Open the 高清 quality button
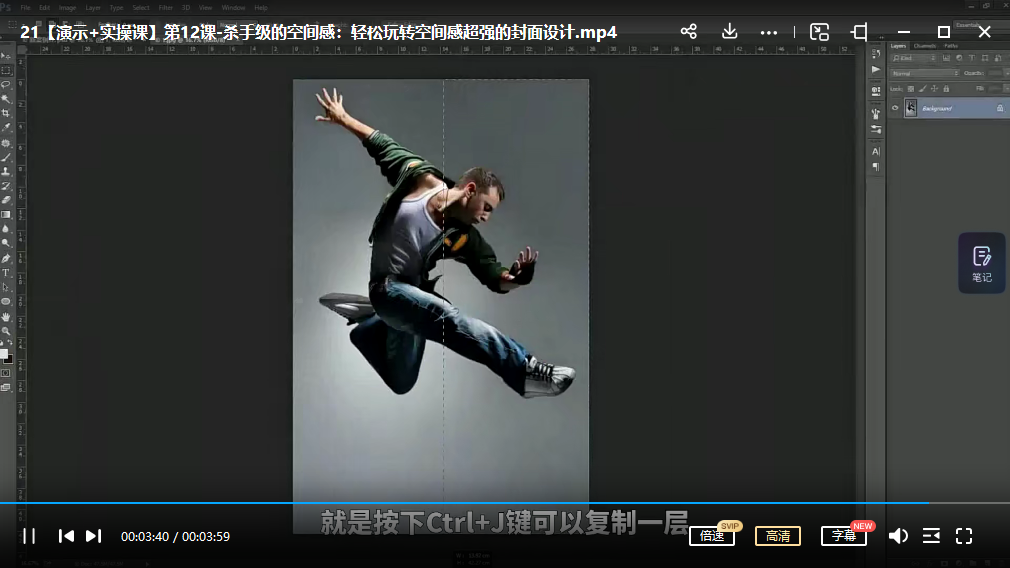This screenshot has height=568, width=1010. [x=777, y=536]
